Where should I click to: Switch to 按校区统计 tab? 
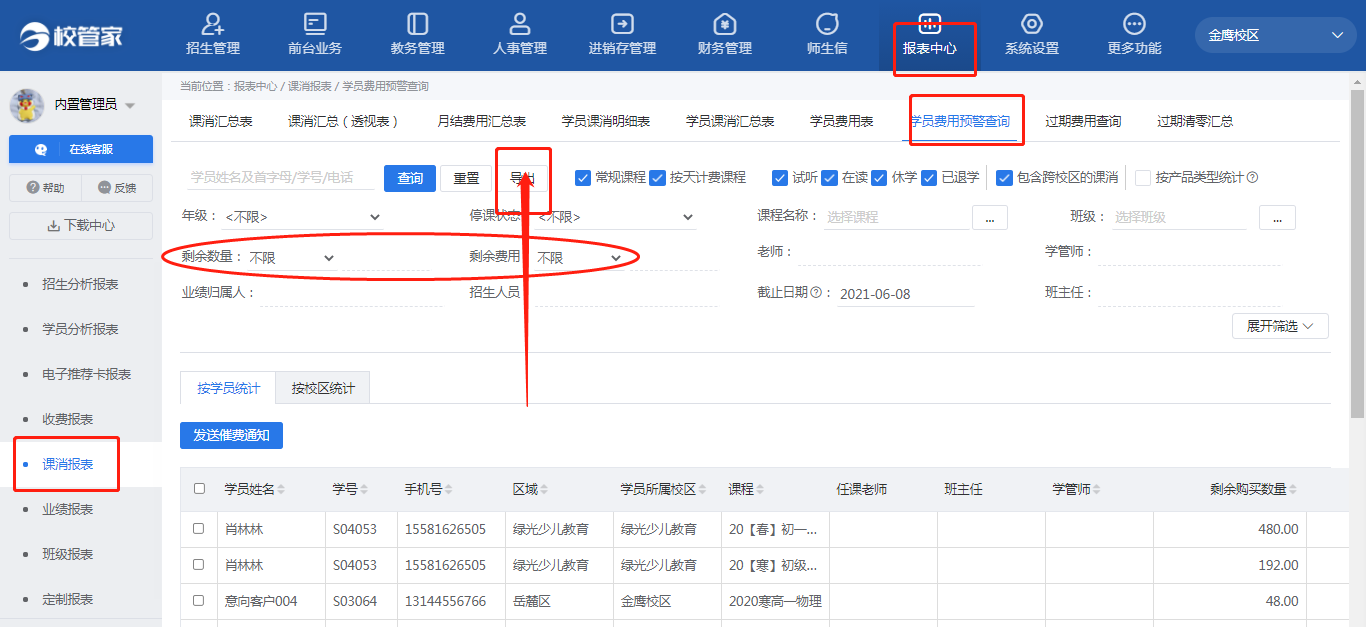point(323,388)
